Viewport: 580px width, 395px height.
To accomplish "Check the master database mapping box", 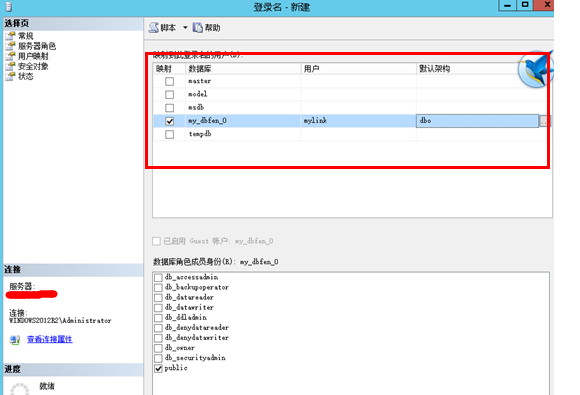I will click(x=169, y=81).
